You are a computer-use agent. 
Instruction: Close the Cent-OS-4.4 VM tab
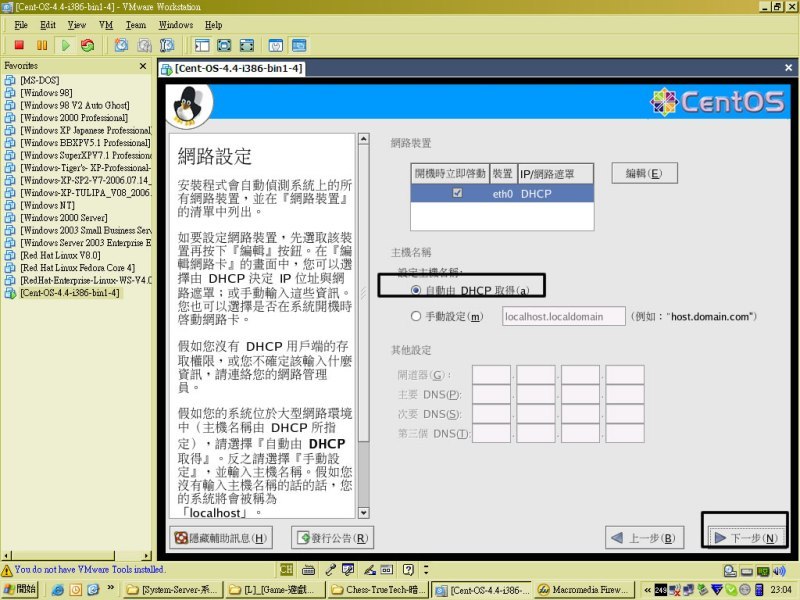coord(788,68)
